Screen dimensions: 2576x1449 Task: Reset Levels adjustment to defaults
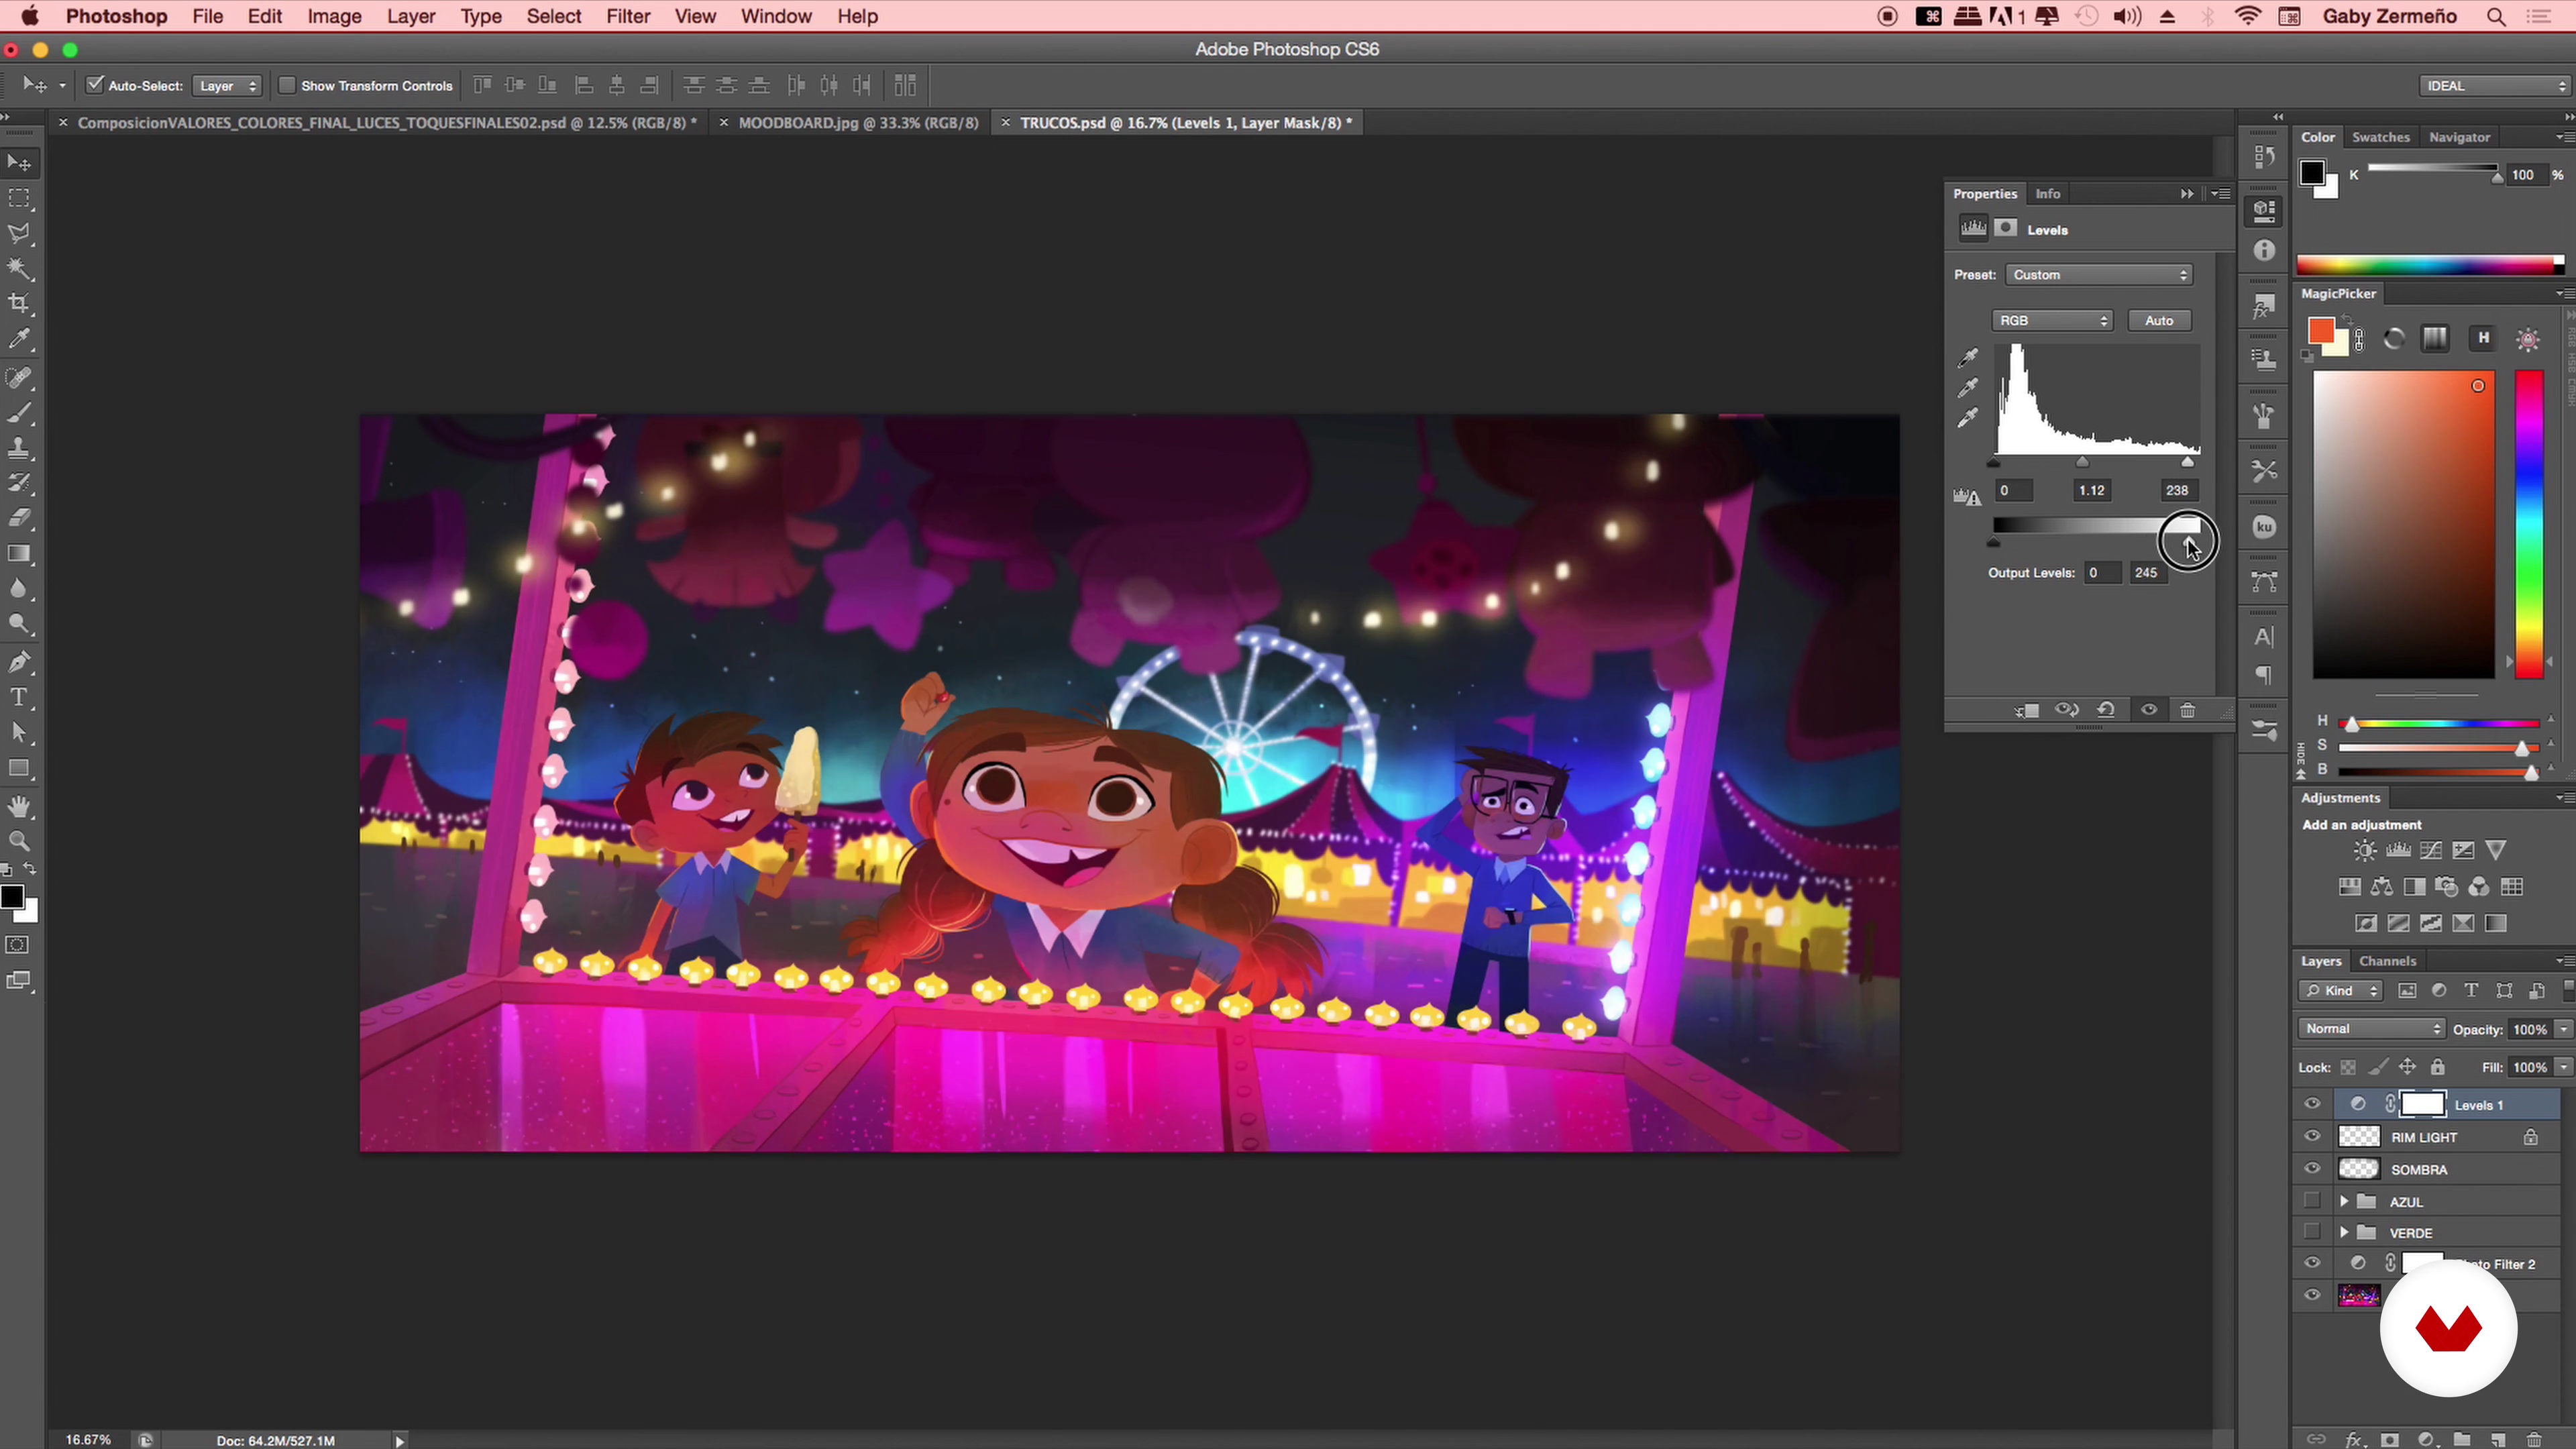2106,710
